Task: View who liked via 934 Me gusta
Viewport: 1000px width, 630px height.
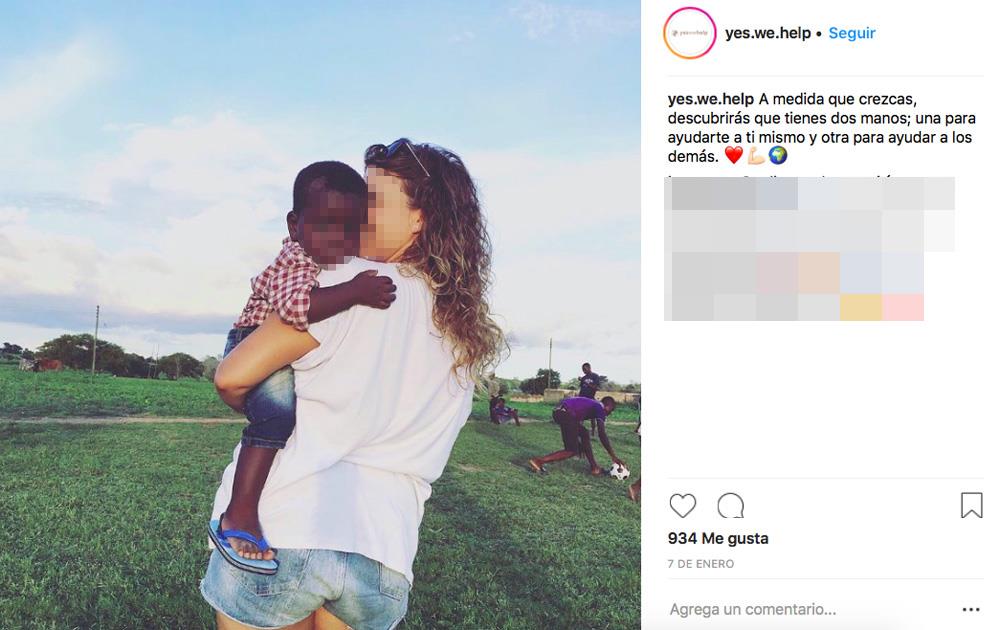Action: (718, 538)
